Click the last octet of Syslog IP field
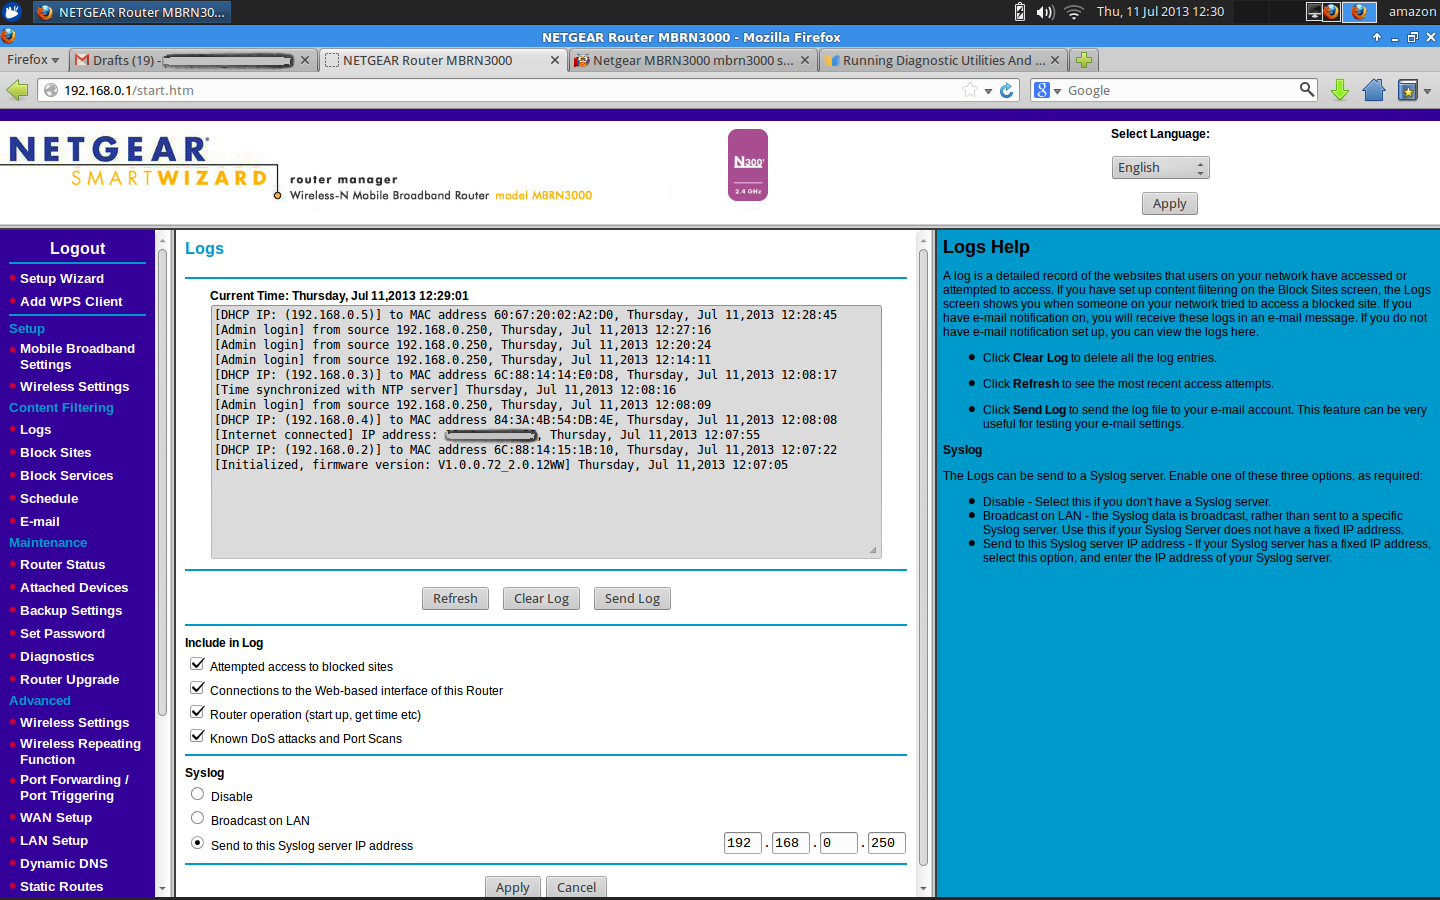This screenshot has width=1440, height=900. [x=886, y=843]
